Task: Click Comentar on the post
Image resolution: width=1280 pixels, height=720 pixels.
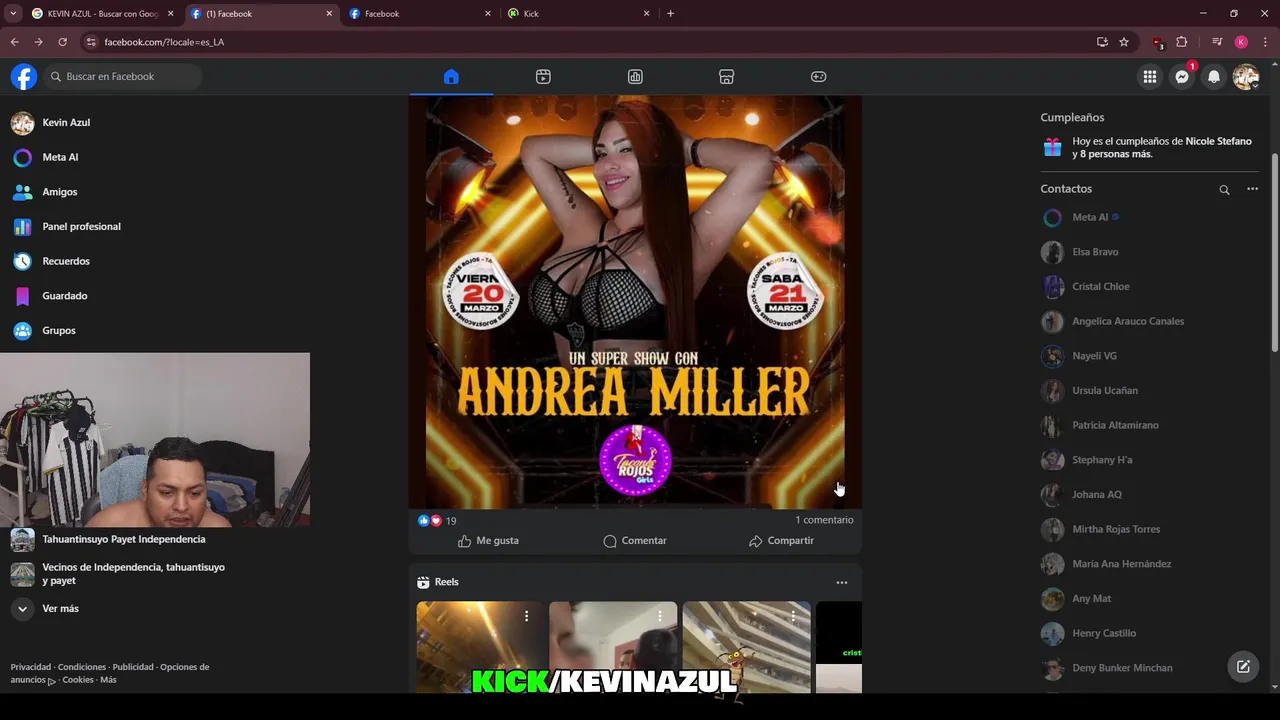Action: click(x=635, y=541)
